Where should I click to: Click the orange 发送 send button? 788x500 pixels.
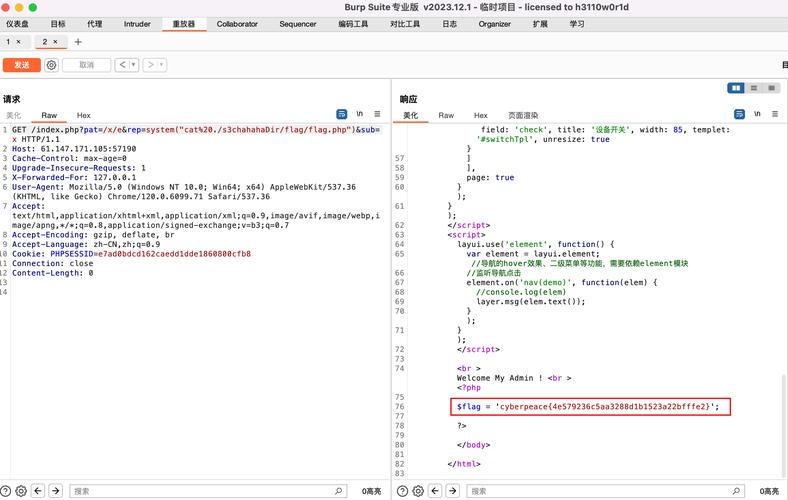(x=22, y=65)
